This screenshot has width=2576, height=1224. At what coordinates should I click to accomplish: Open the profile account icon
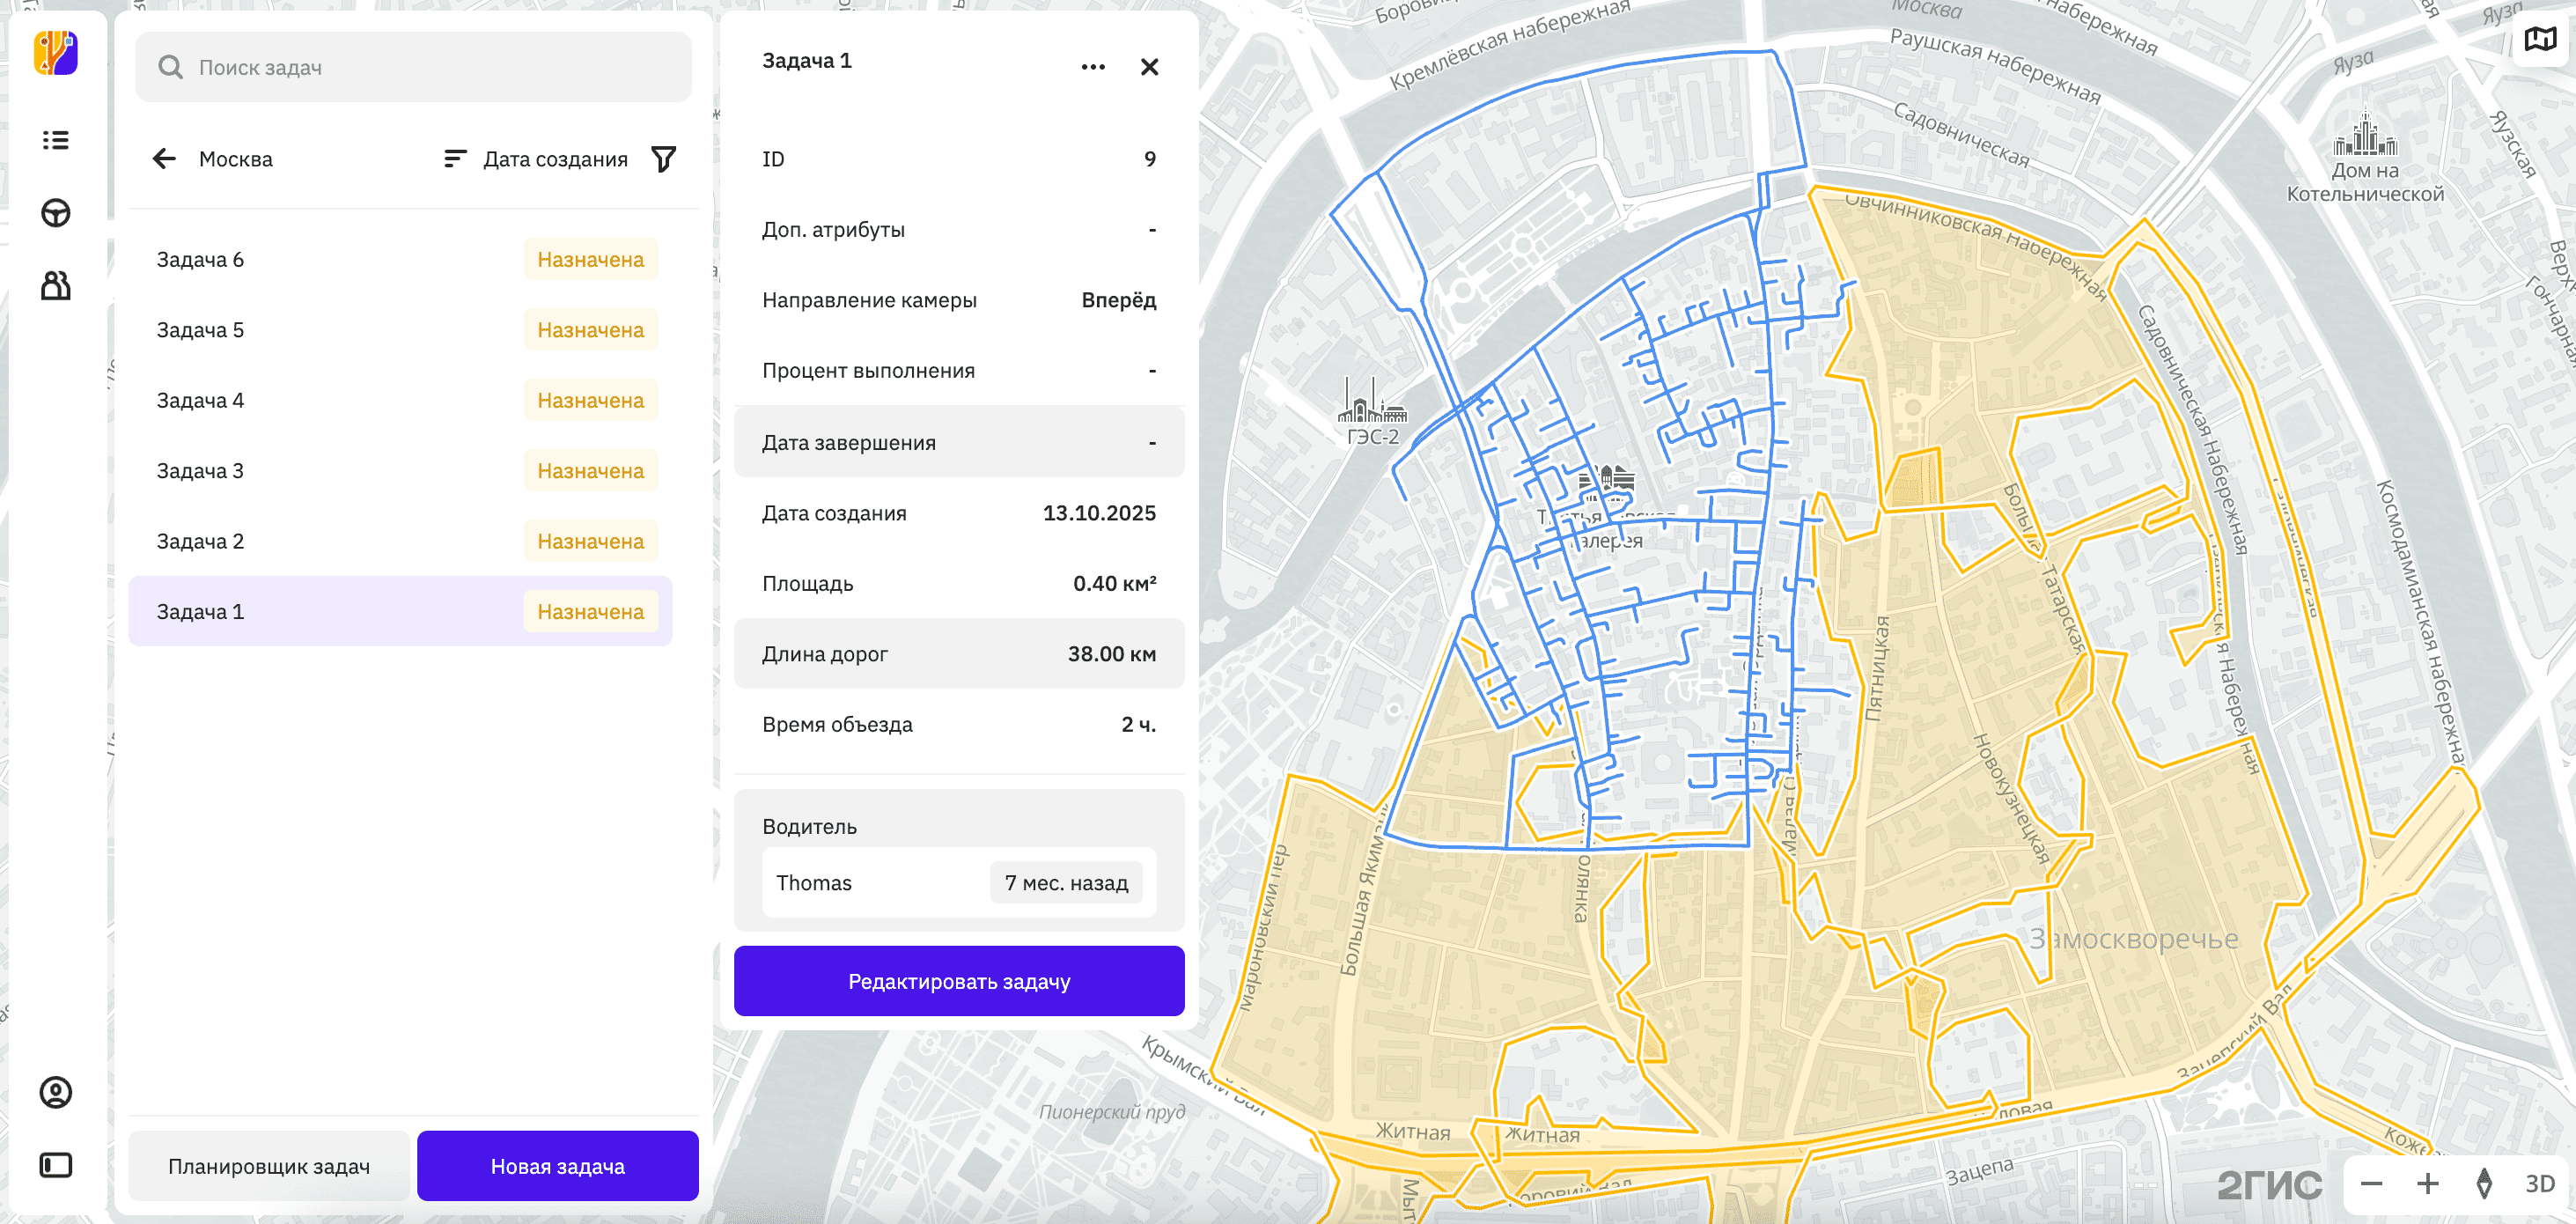[56, 1092]
